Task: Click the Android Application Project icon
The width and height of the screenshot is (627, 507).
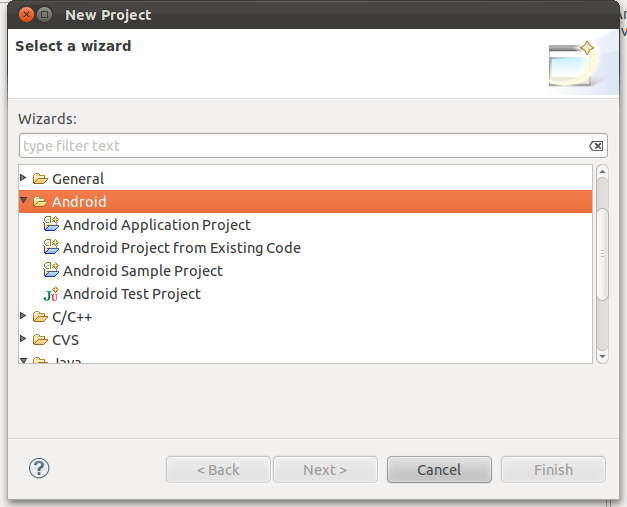Action: (51, 225)
